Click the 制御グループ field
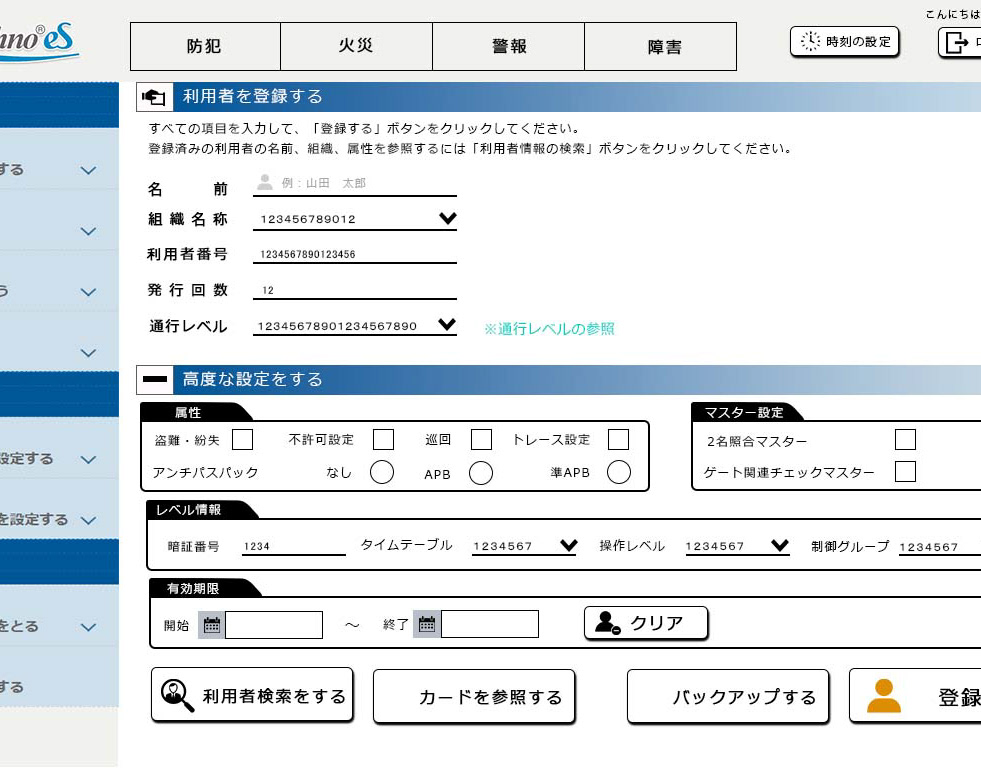The width and height of the screenshot is (981, 768). click(939, 547)
